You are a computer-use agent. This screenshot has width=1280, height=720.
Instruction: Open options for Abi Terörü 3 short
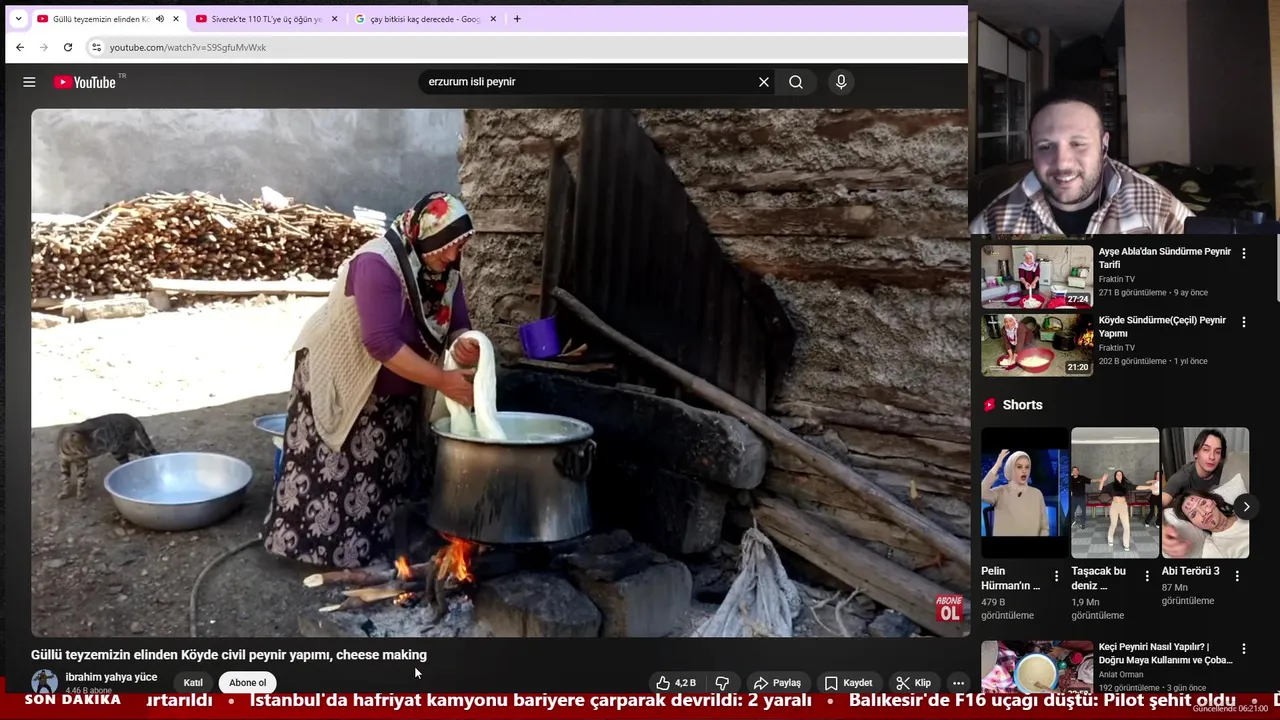1237,576
